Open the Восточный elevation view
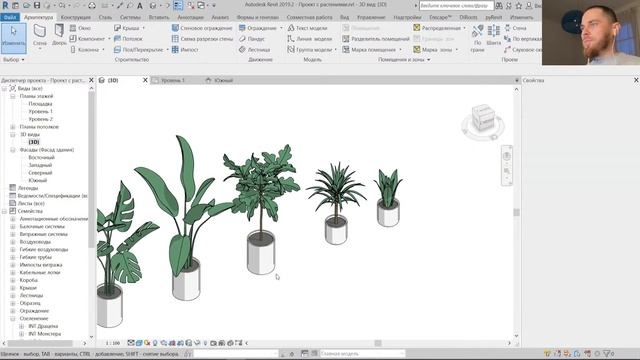 tap(41, 158)
